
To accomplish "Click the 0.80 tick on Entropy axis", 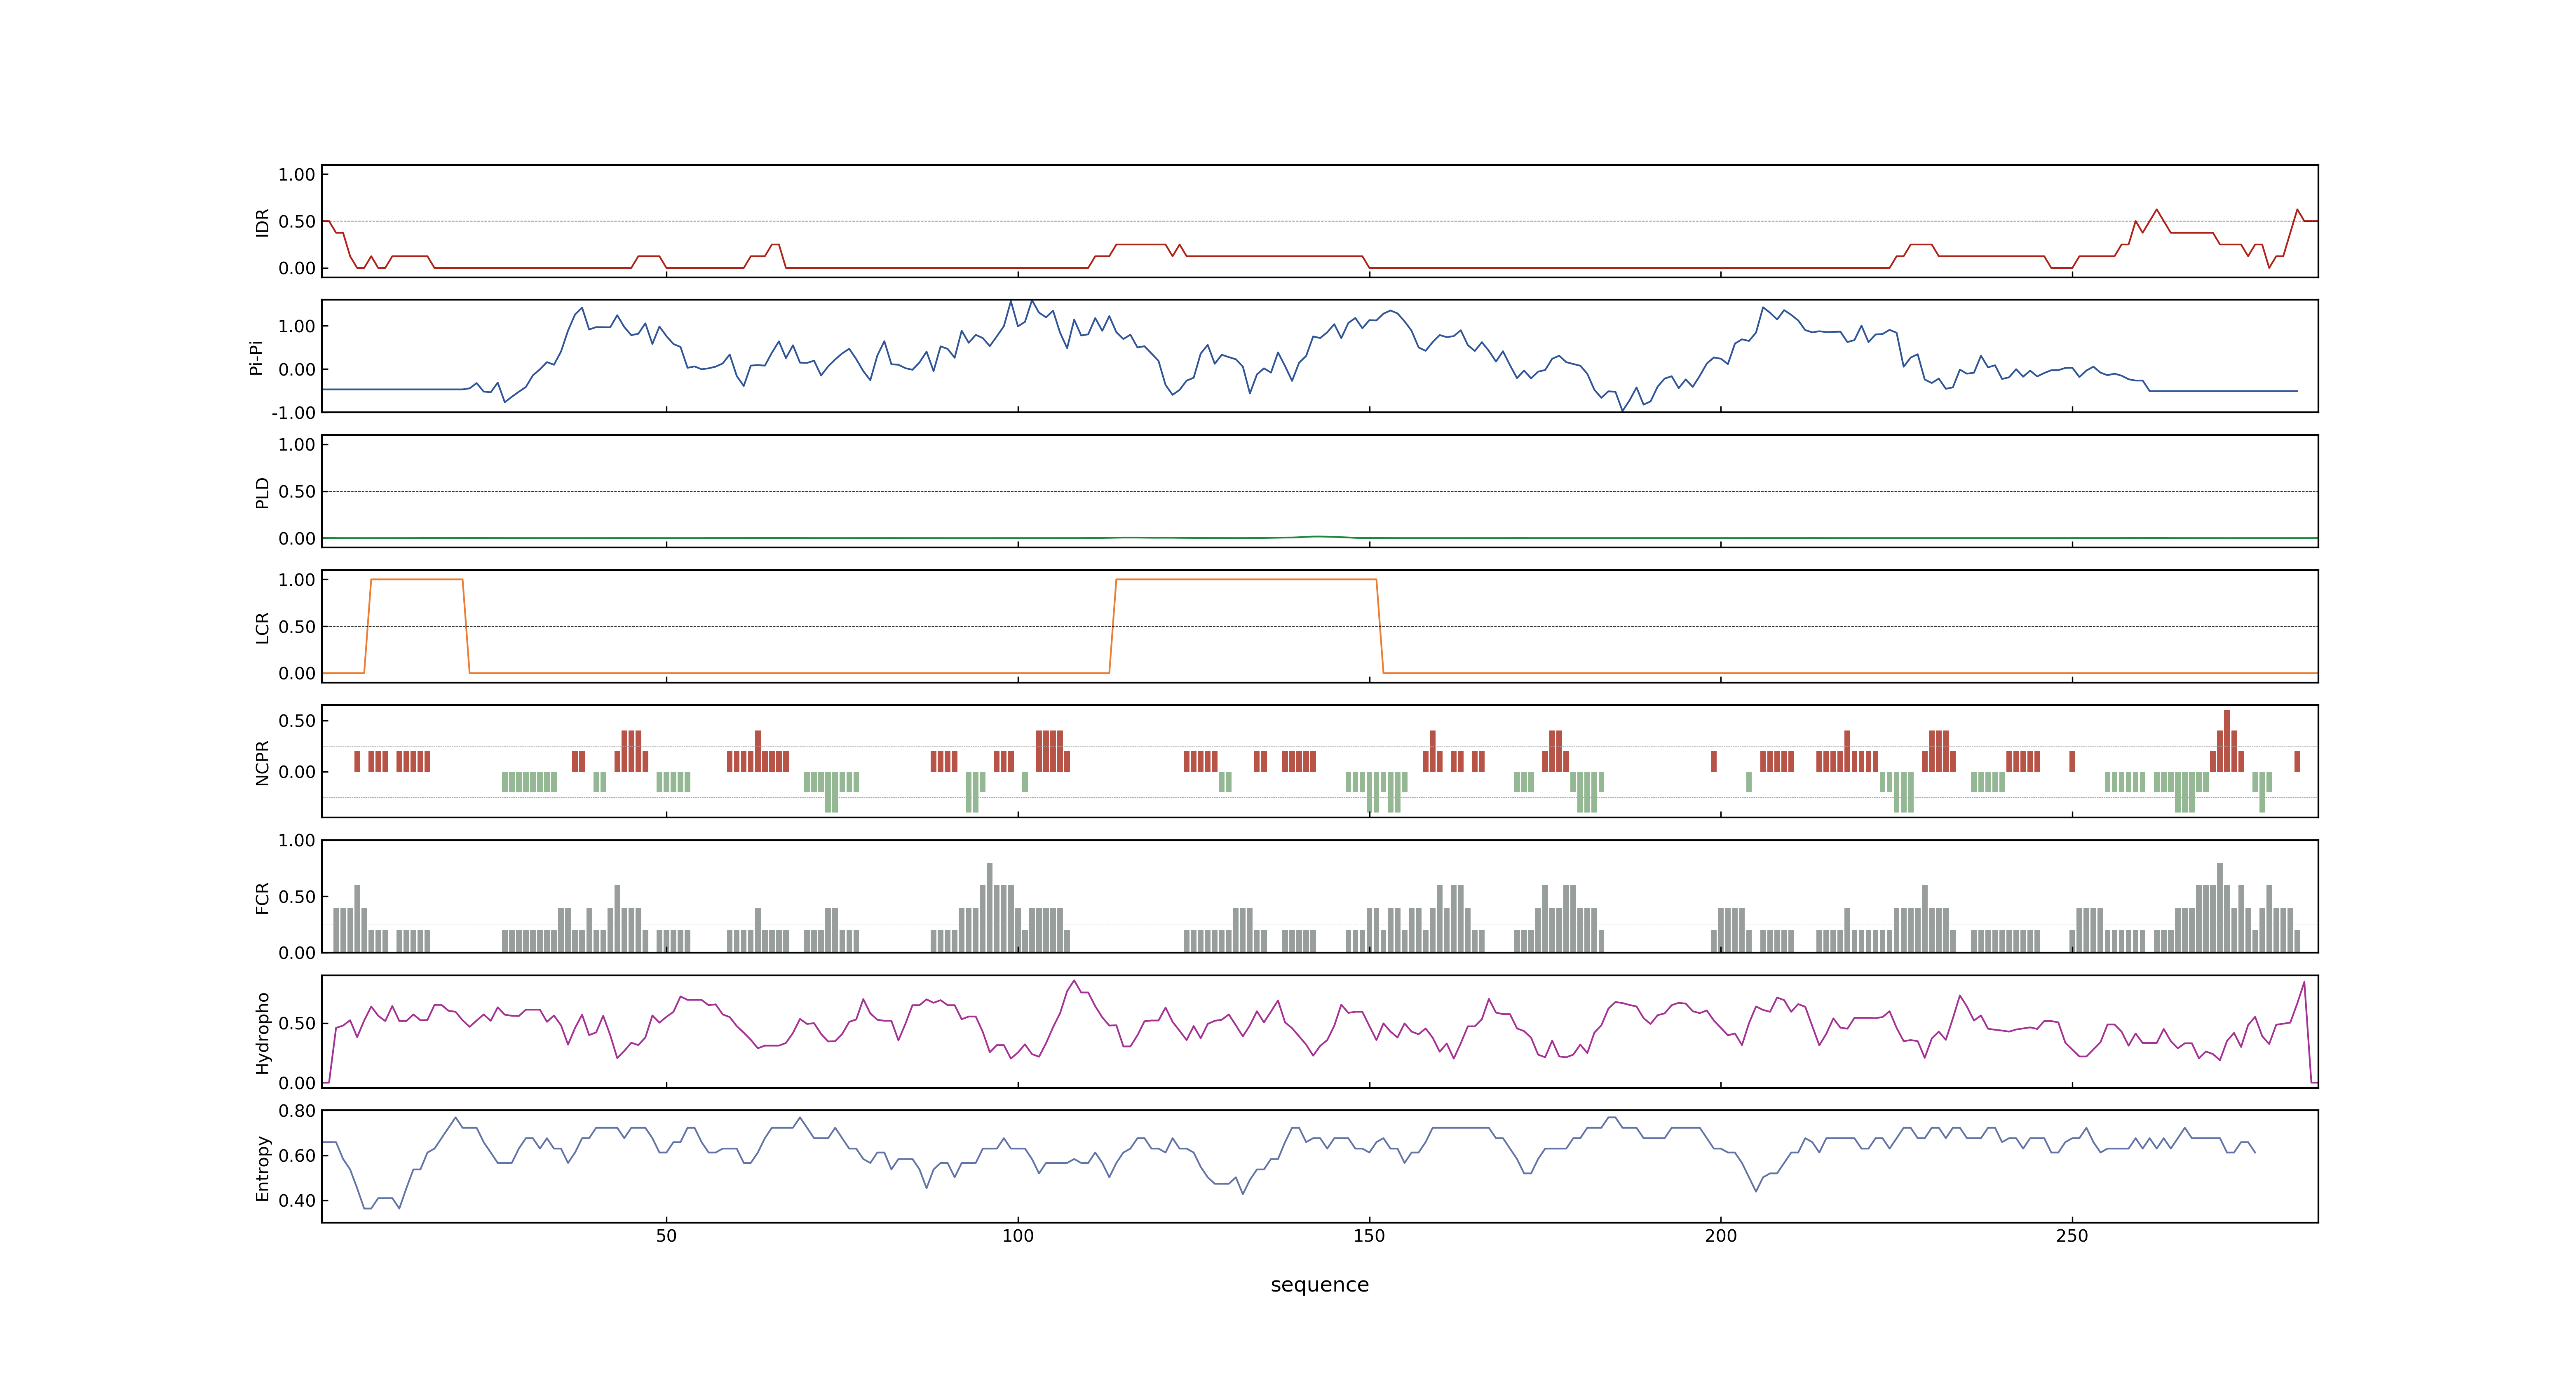I will tap(297, 1110).
